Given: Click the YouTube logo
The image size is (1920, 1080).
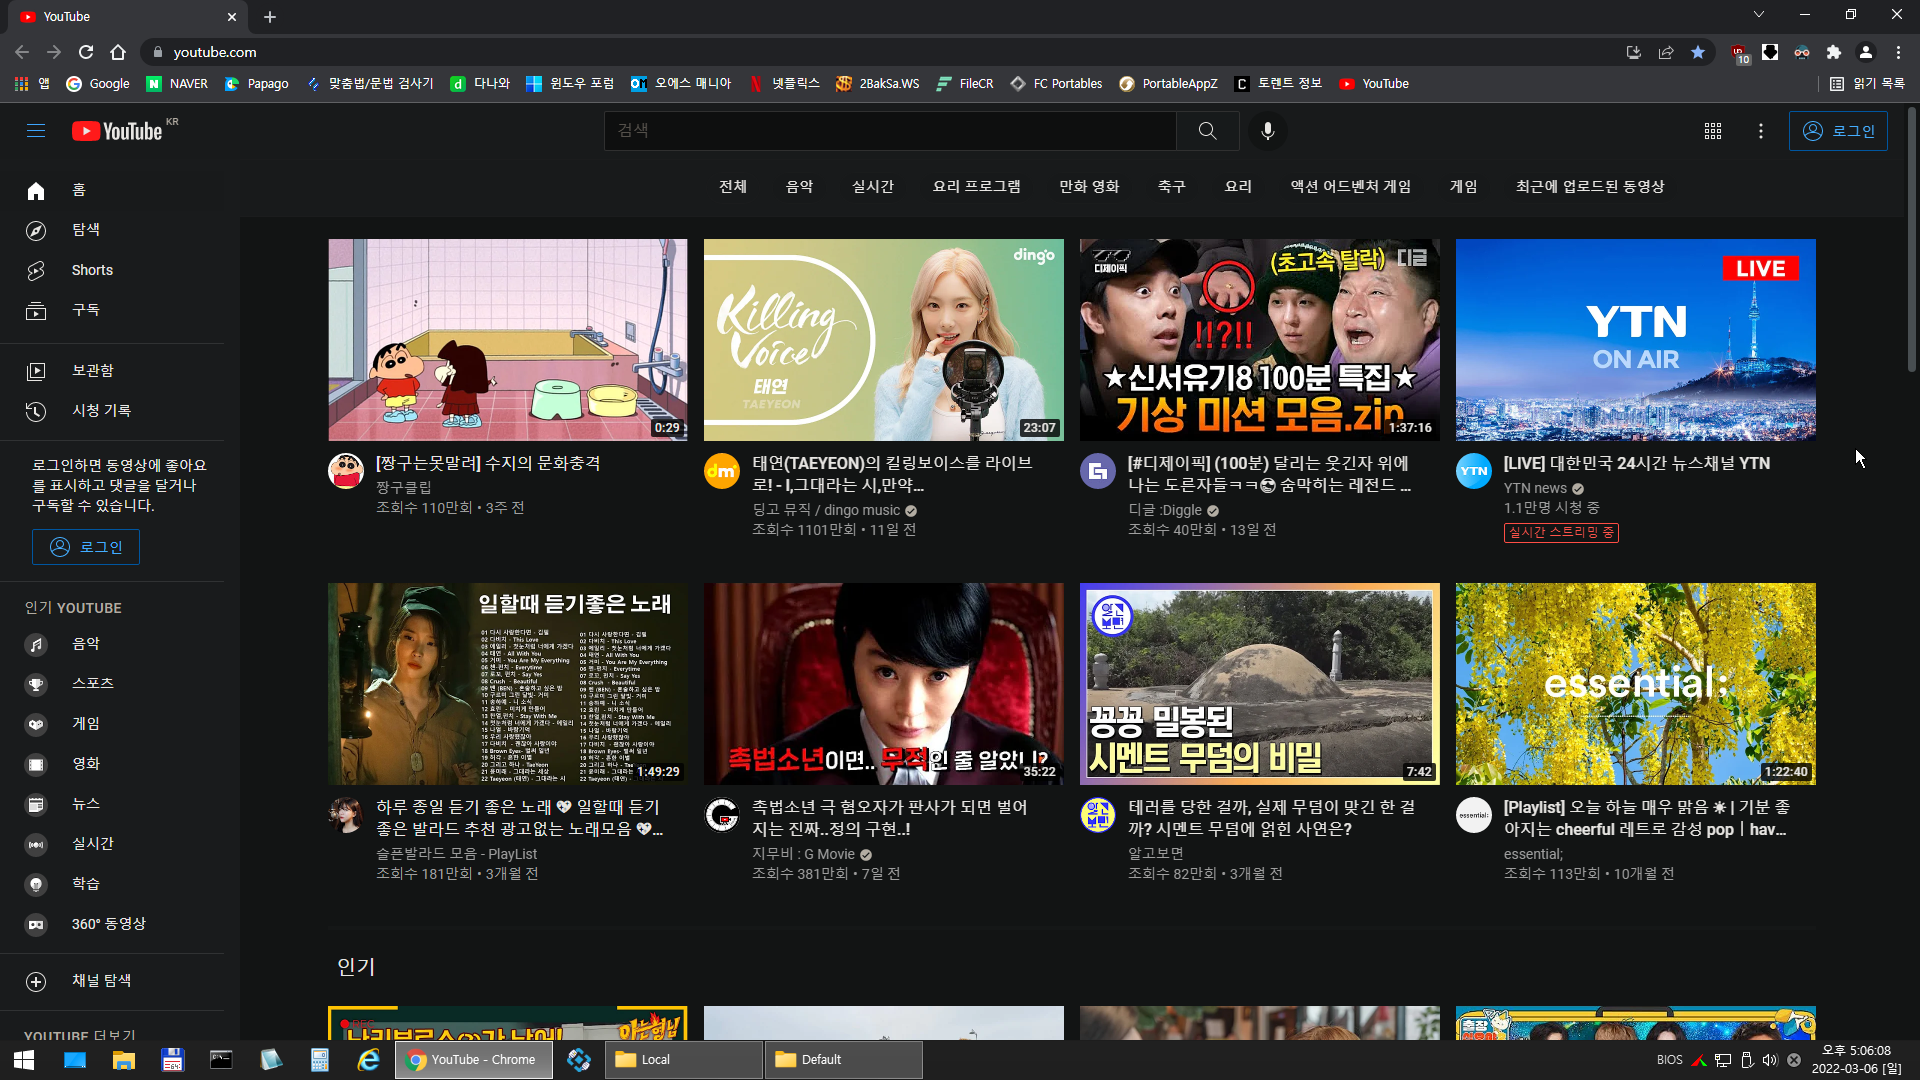Looking at the screenshot, I should click(x=117, y=131).
